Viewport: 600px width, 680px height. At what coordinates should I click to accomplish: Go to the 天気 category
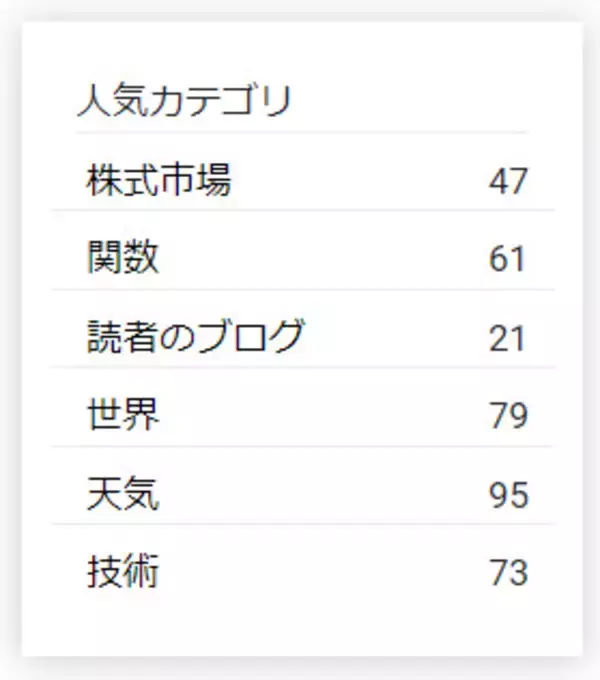[123, 494]
